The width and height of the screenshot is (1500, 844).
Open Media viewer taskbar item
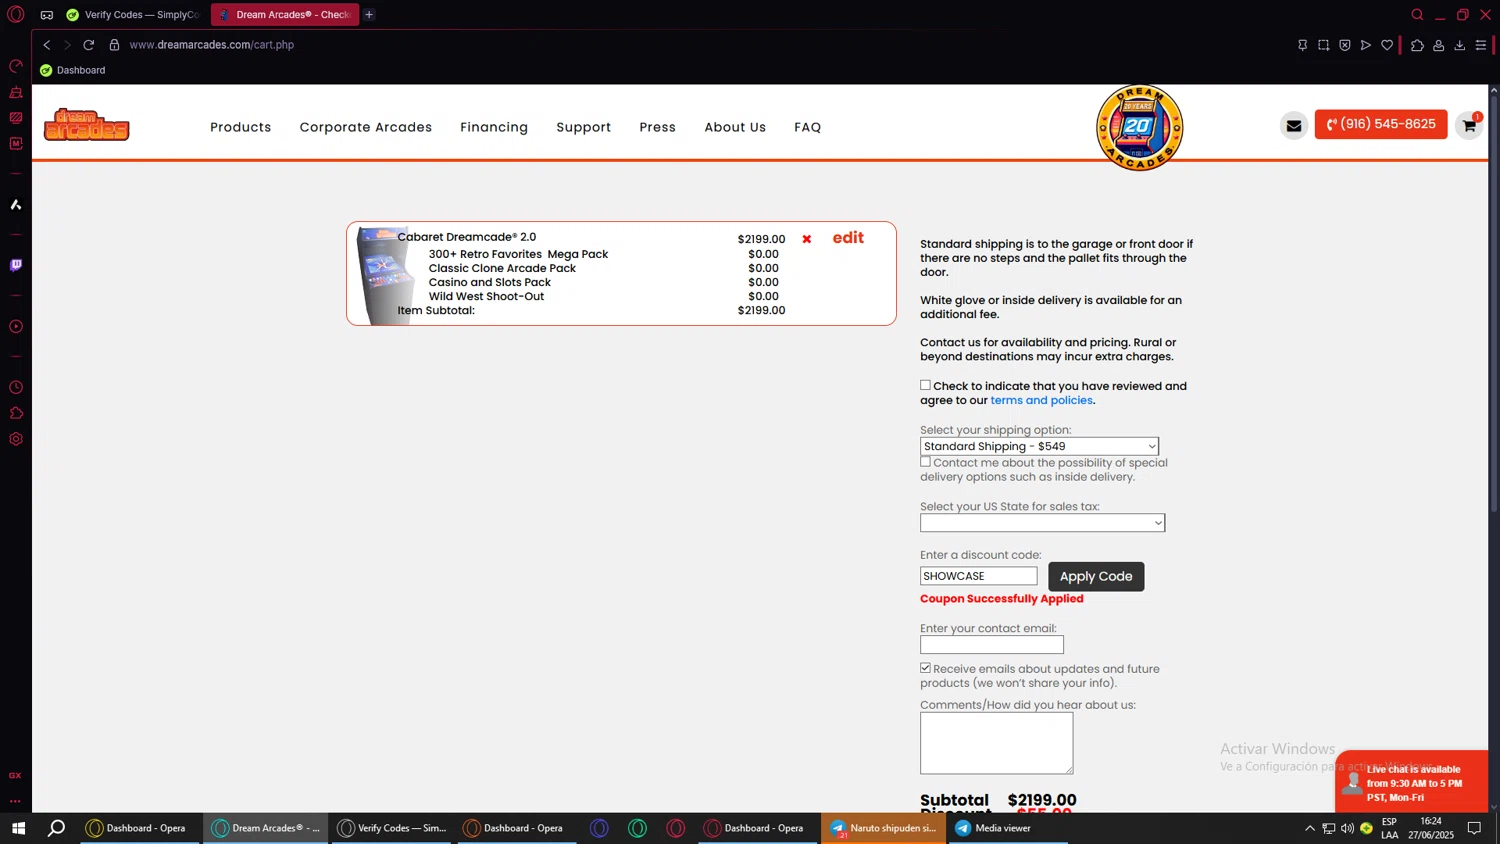coord(1007,828)
